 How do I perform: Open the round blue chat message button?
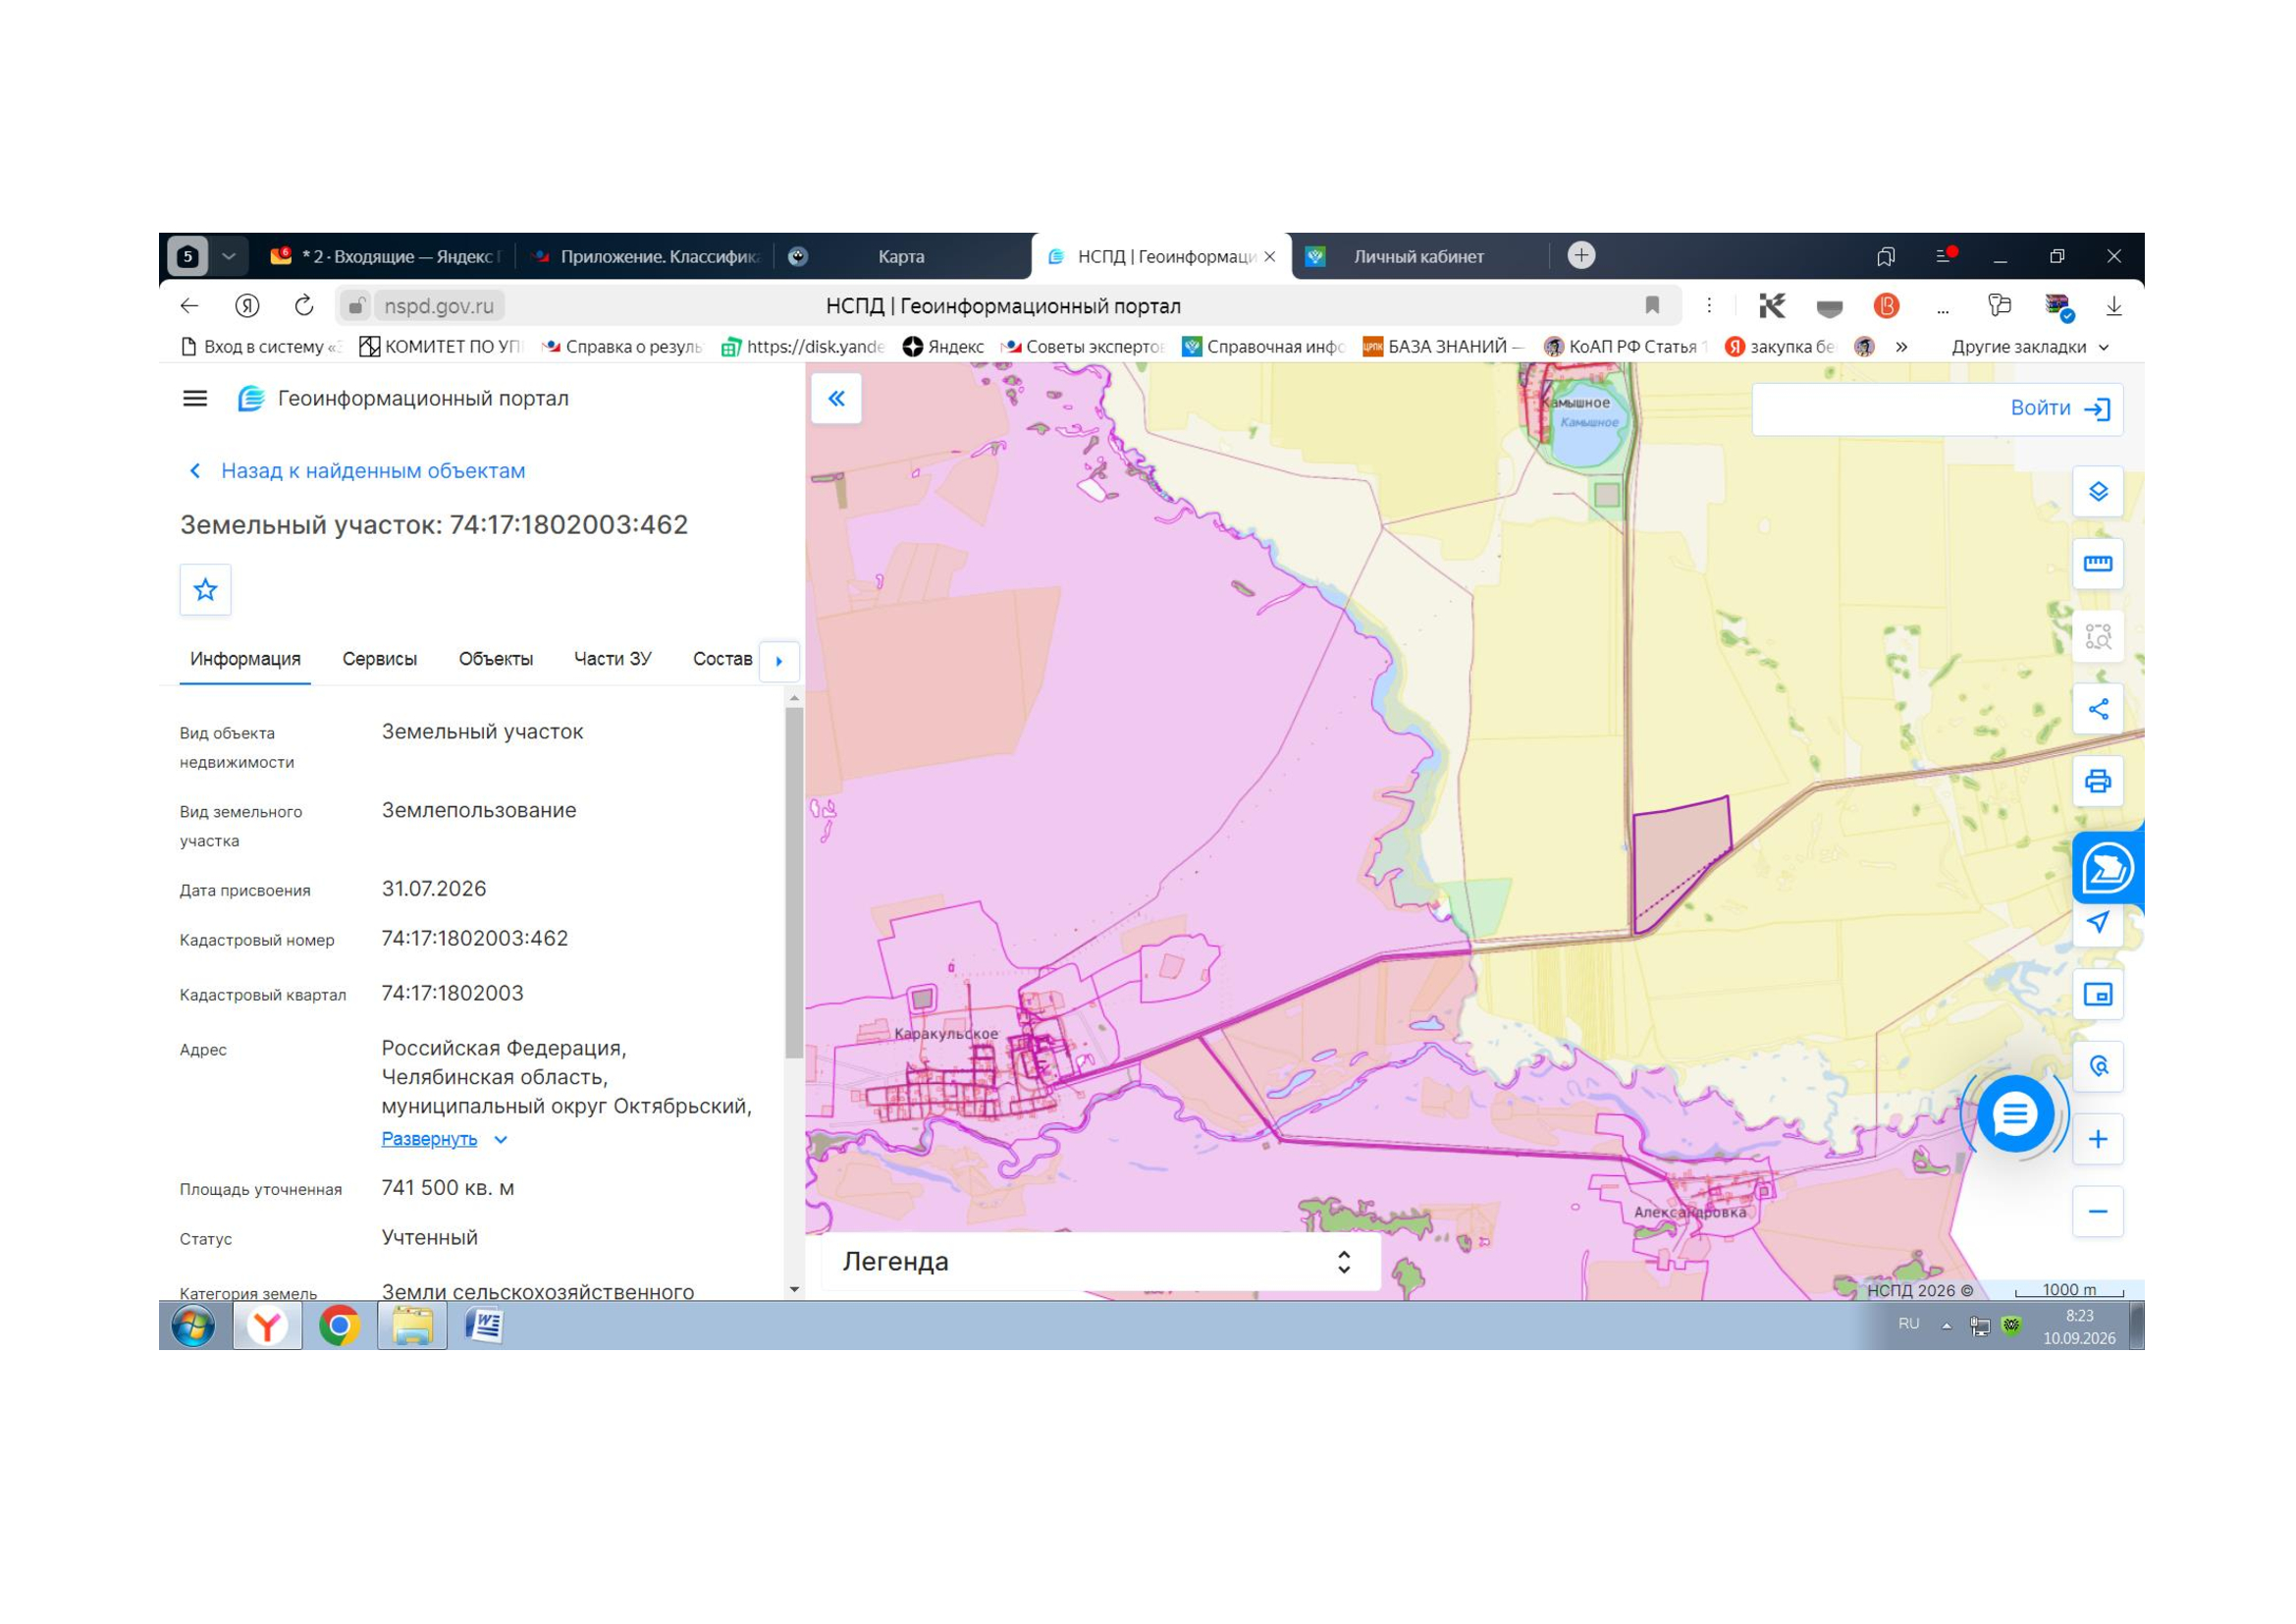click(2014, 1113)
